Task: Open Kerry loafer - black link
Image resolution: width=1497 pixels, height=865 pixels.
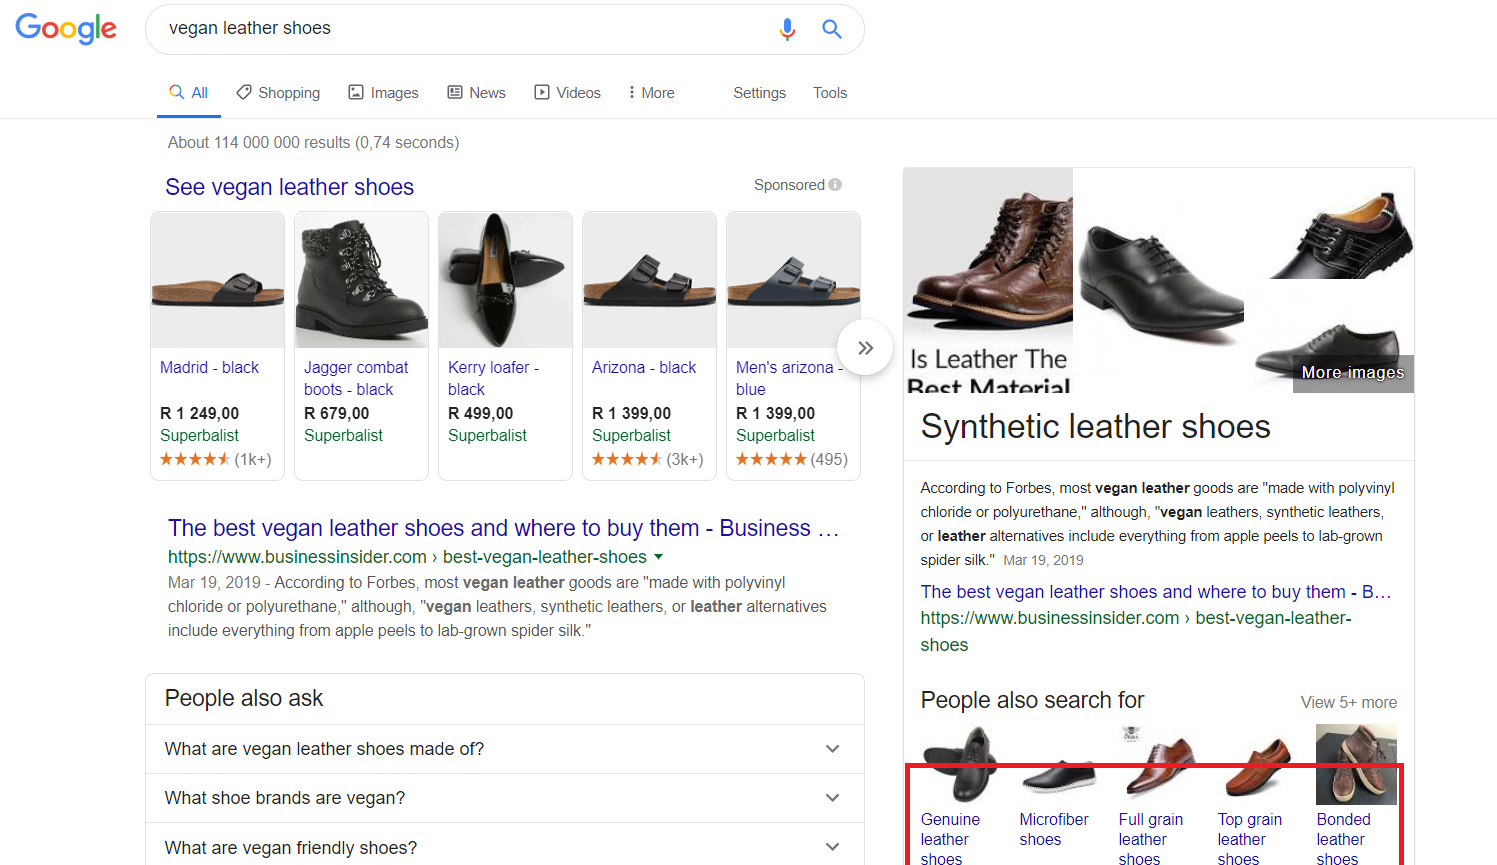Action: point(493,378)
